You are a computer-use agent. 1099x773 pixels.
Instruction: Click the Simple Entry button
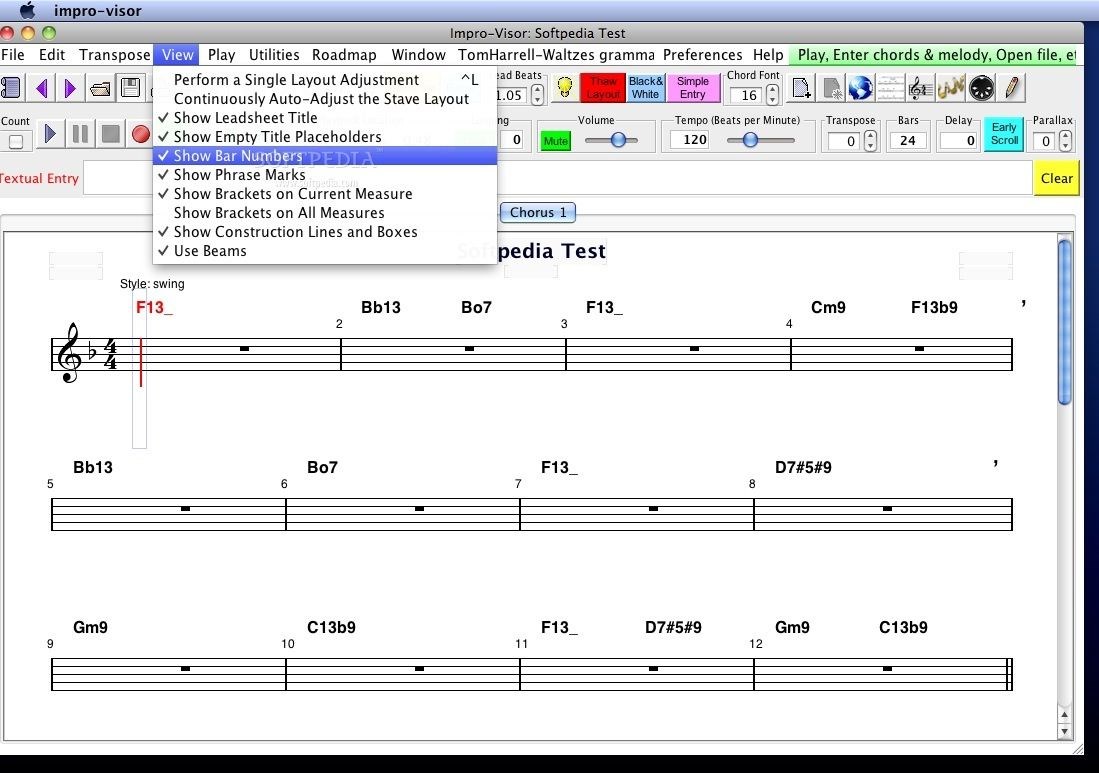click(692, 88)
